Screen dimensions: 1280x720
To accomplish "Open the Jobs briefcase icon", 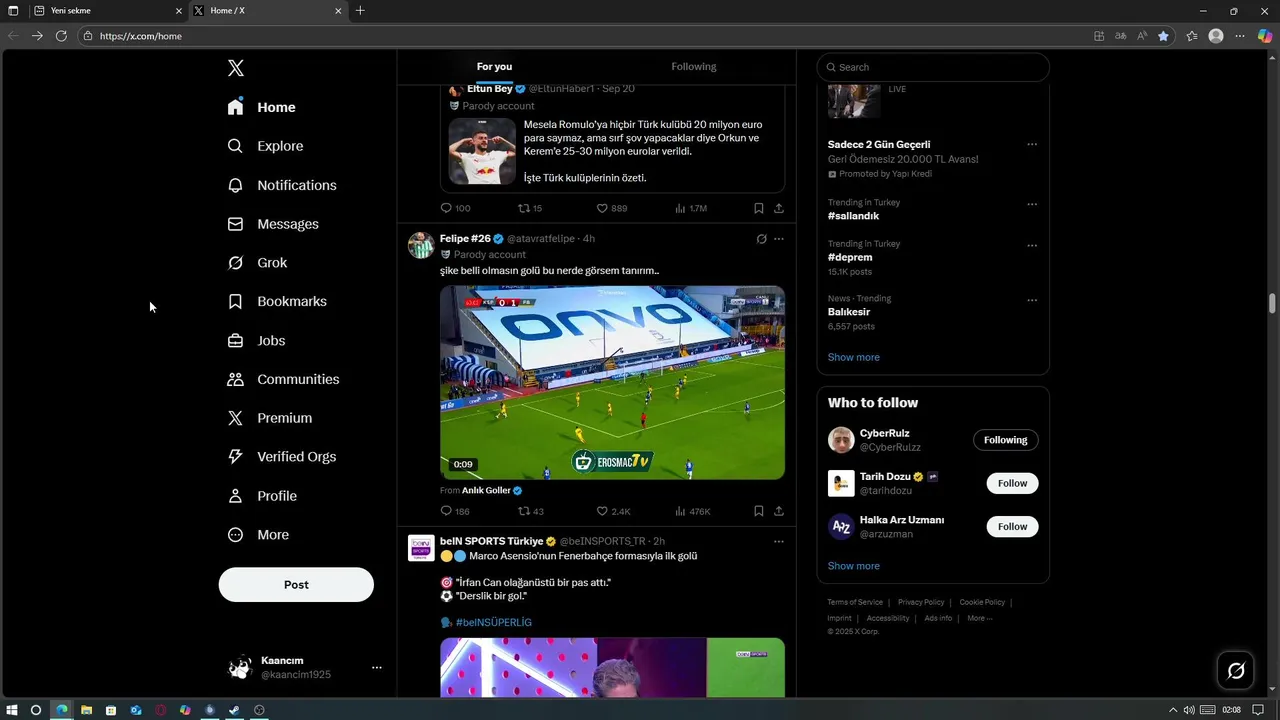I will pos(235,341).
